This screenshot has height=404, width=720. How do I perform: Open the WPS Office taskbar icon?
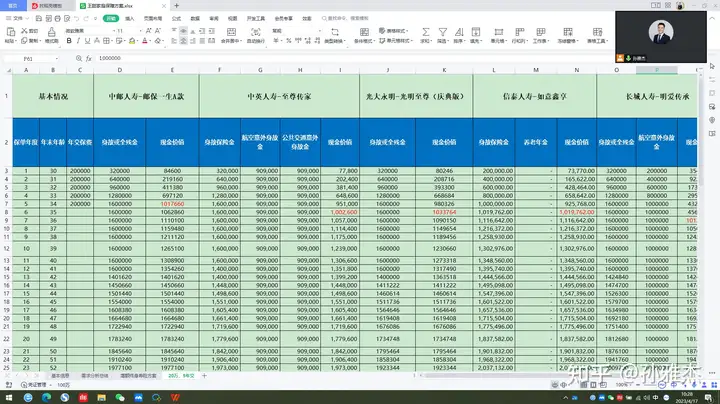(x=175, y=398)
